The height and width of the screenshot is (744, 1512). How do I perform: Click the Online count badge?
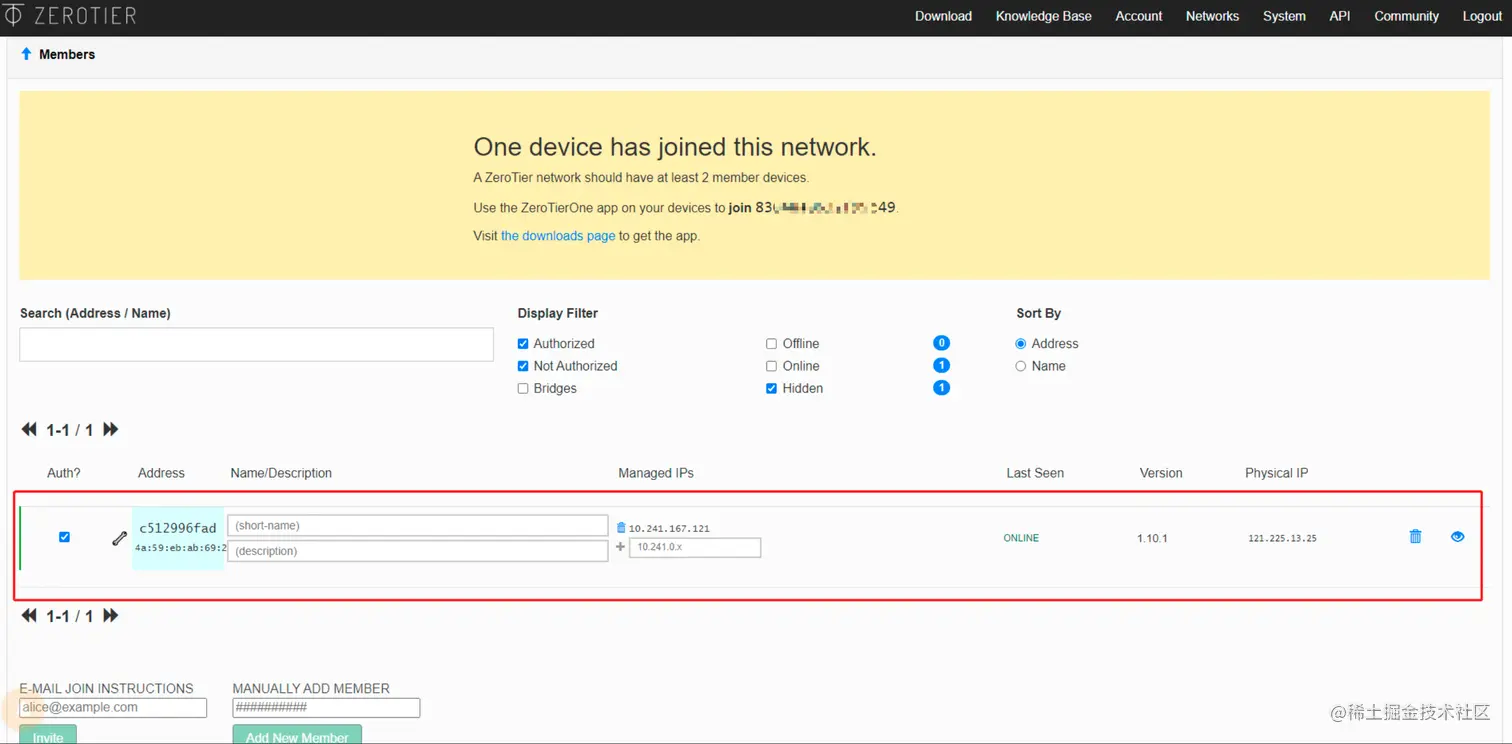pos(941,365)
